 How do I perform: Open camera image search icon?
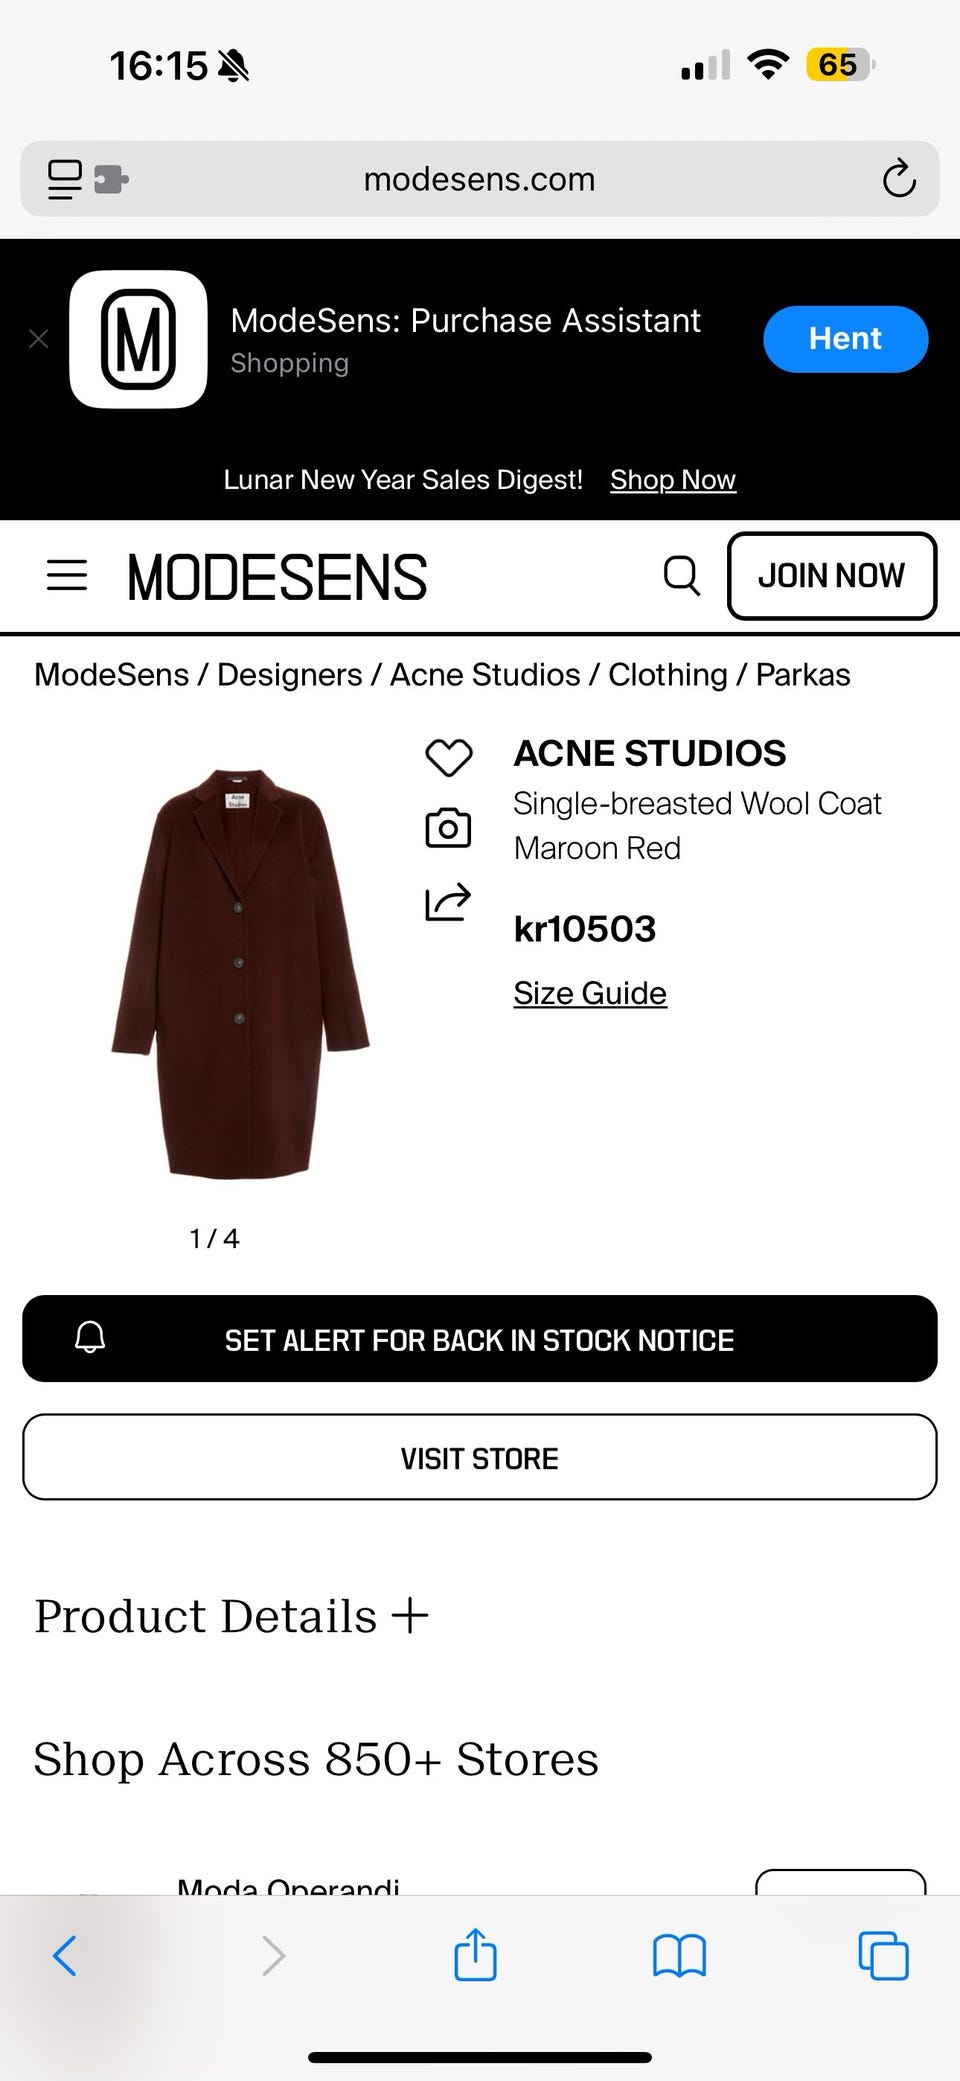448,828
